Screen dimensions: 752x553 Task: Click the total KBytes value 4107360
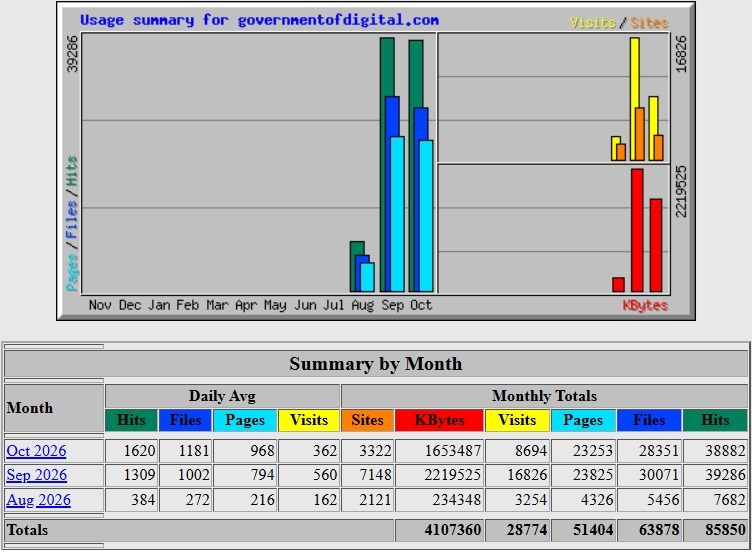tap(452, 530)
